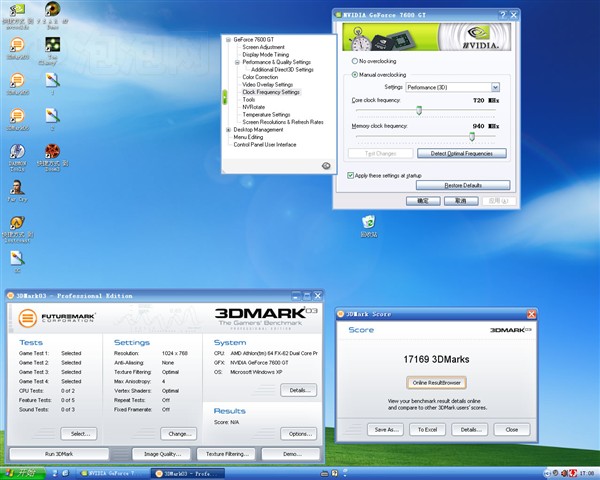The image size is (600, 480).
Task: Toggle Apply these settings at startup checkbox
Action: click(350, 175)
